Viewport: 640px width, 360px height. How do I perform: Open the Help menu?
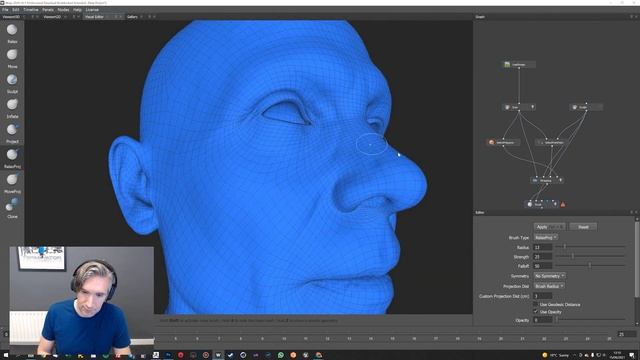click(77, 9)
